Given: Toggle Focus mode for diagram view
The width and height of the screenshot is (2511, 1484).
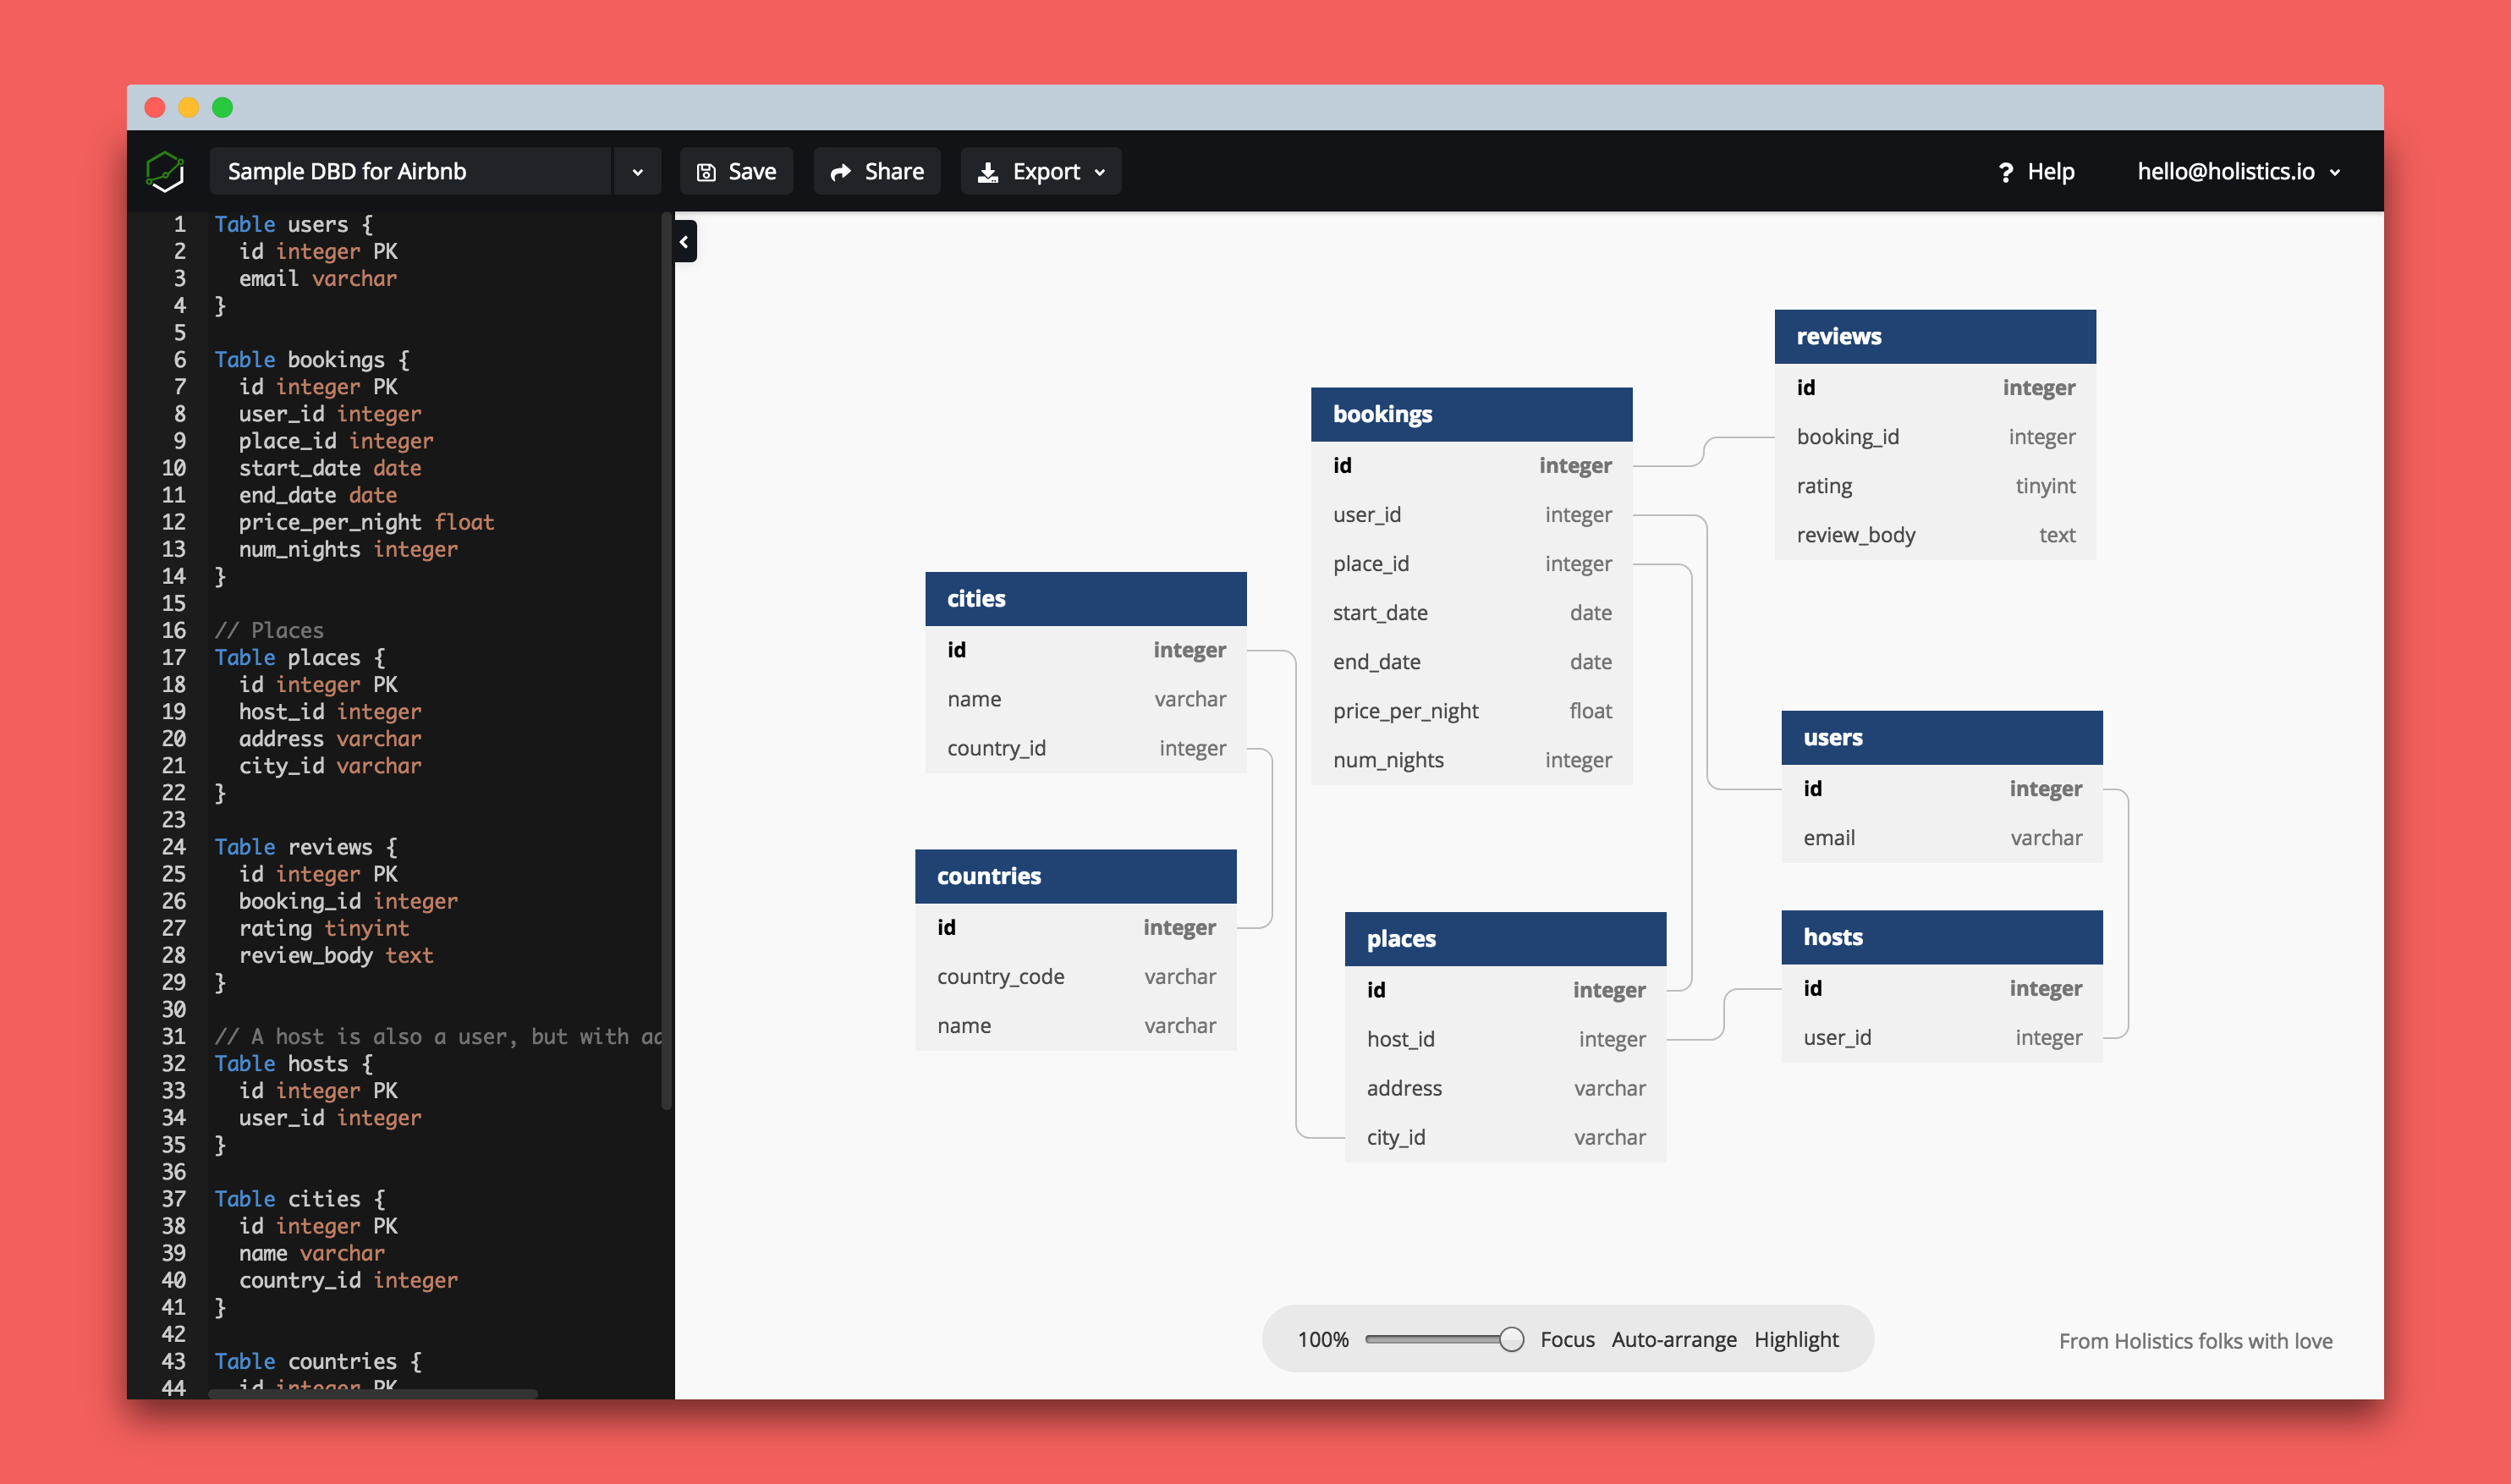Looking at the screenshot, I should pos(1566,1339).
